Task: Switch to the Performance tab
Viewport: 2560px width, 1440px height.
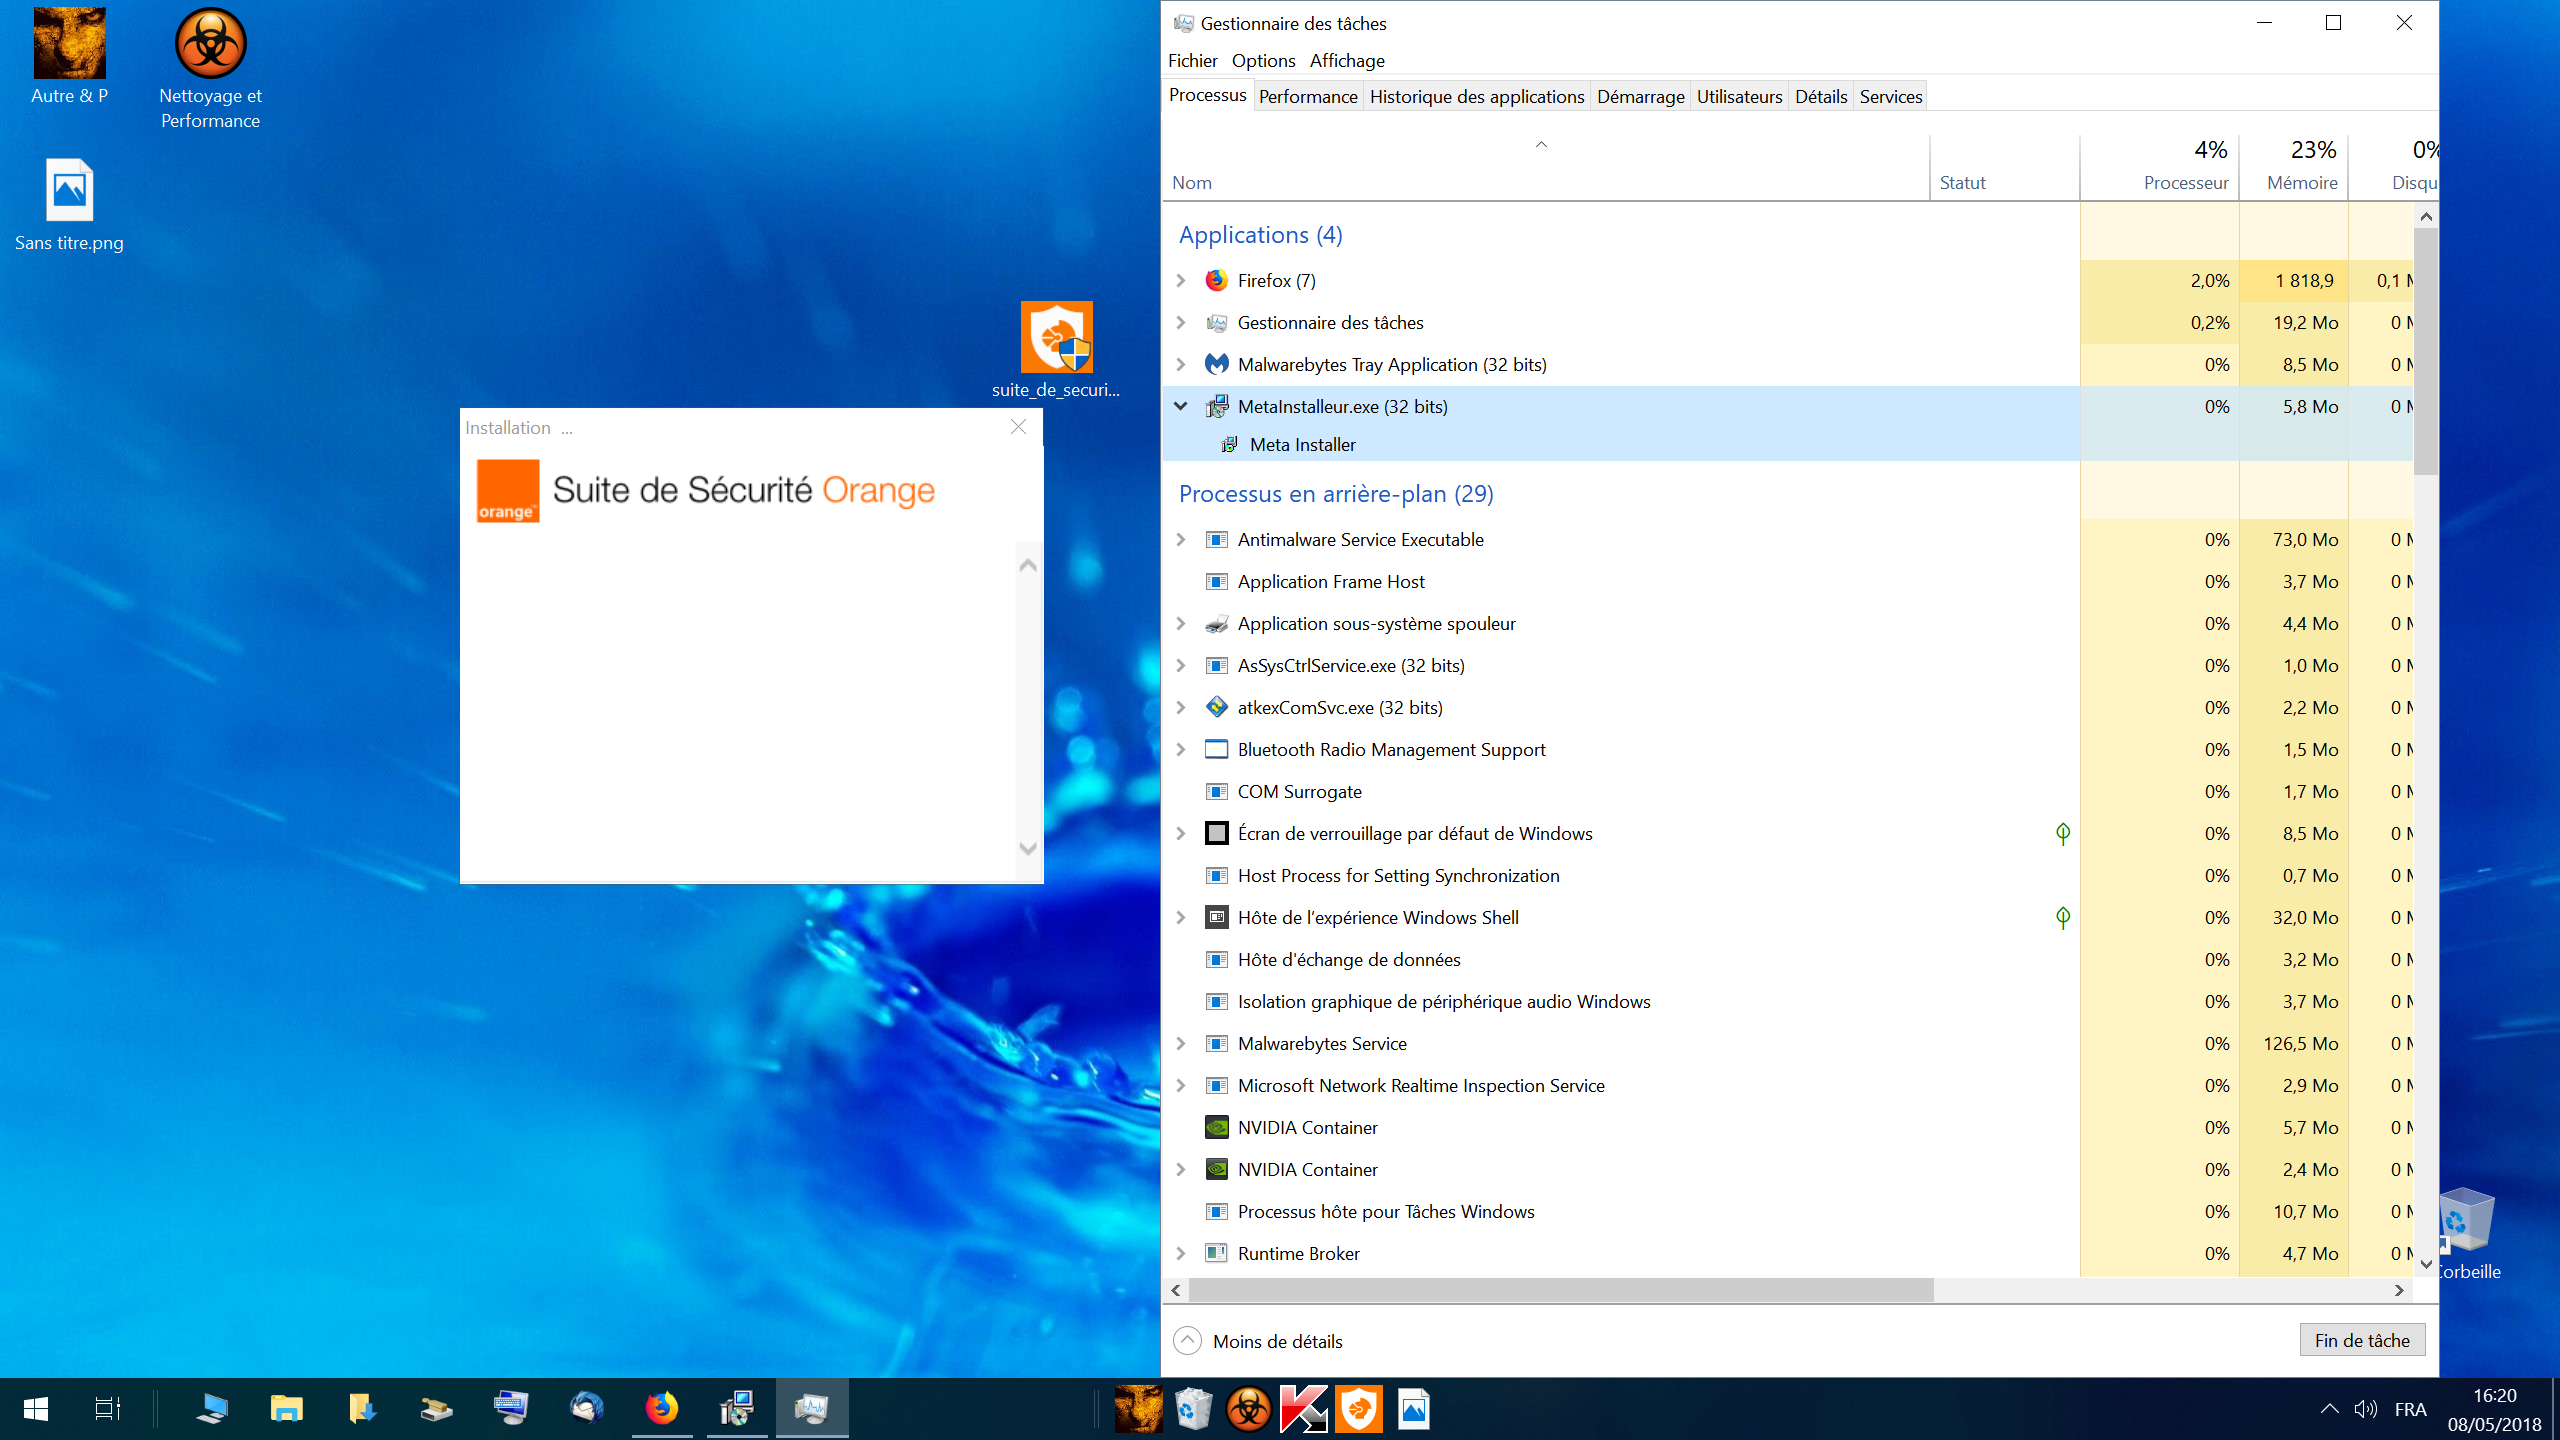Action: [1307, 97]
